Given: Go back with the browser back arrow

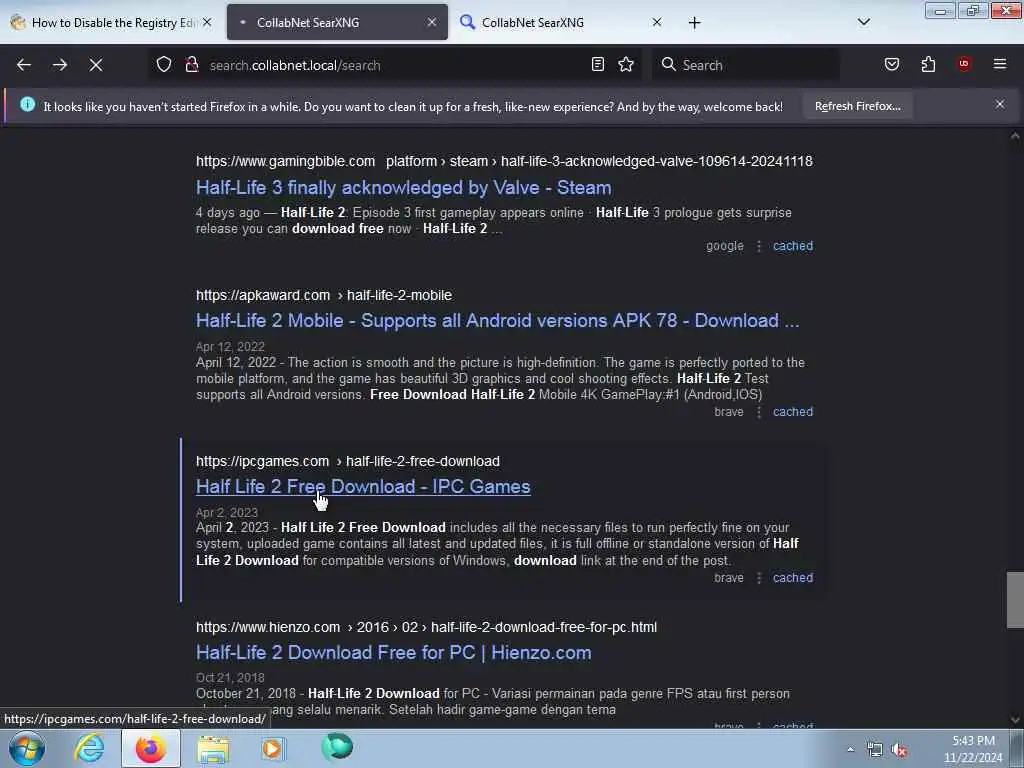Looking at the screenshot, I should [x=24, y=65].
